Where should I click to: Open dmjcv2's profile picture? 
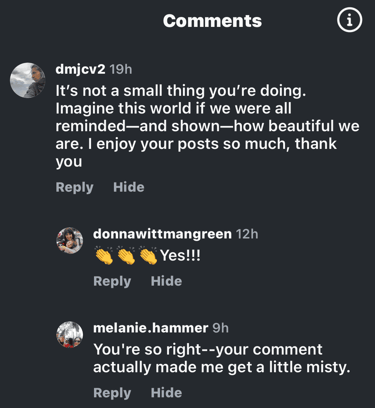28,80
